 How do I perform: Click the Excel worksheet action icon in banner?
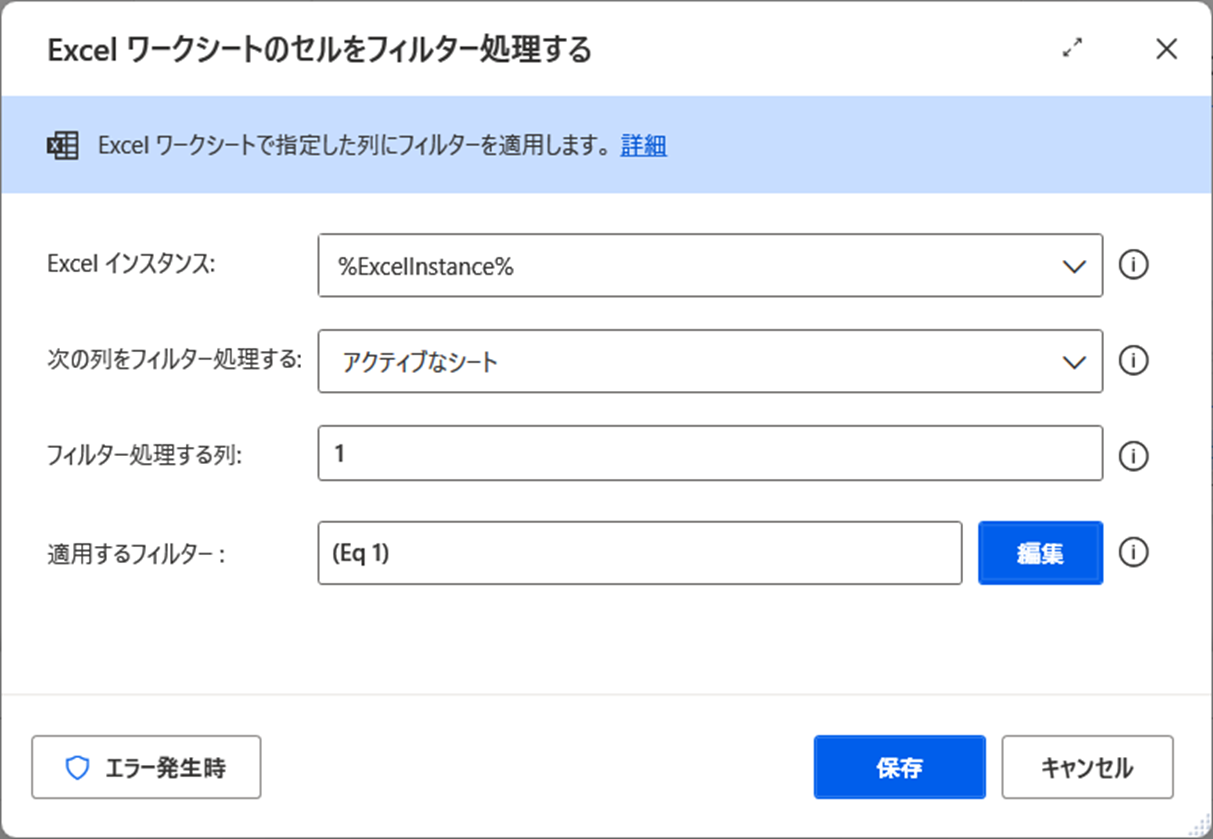[x=60, y=145]
